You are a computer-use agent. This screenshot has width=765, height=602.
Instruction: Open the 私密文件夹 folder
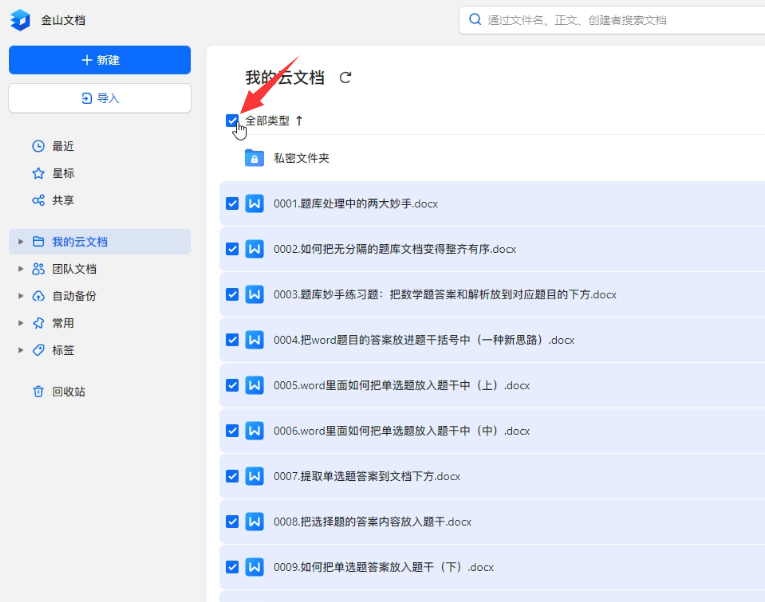(x=302, y=158)
